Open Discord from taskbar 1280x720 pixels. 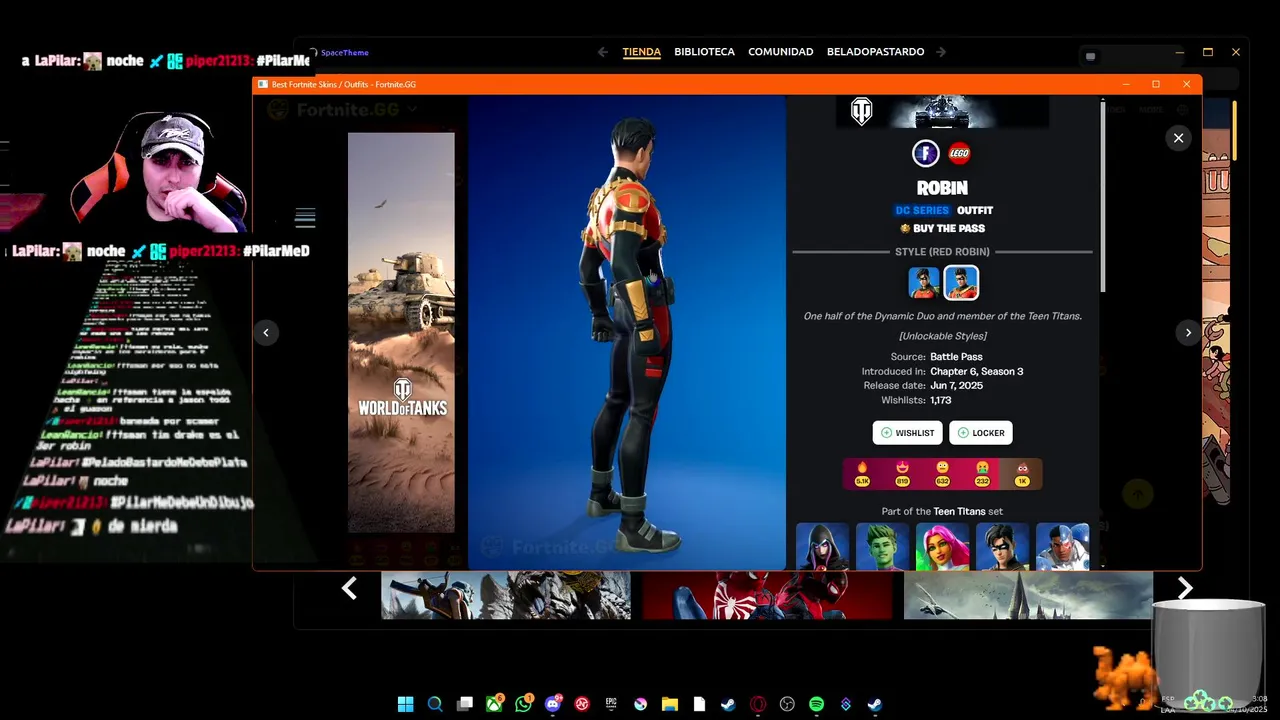pos(553,704)
